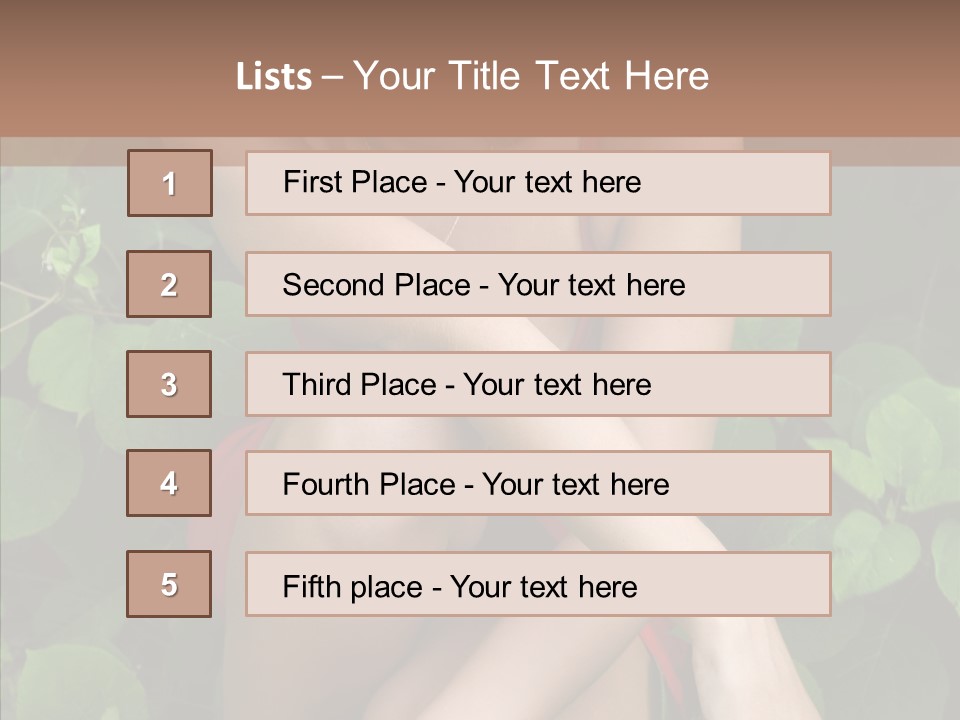This screenshot has width=960, height=720.
Task: Click the number 3 square
Action: click(169, 384)
